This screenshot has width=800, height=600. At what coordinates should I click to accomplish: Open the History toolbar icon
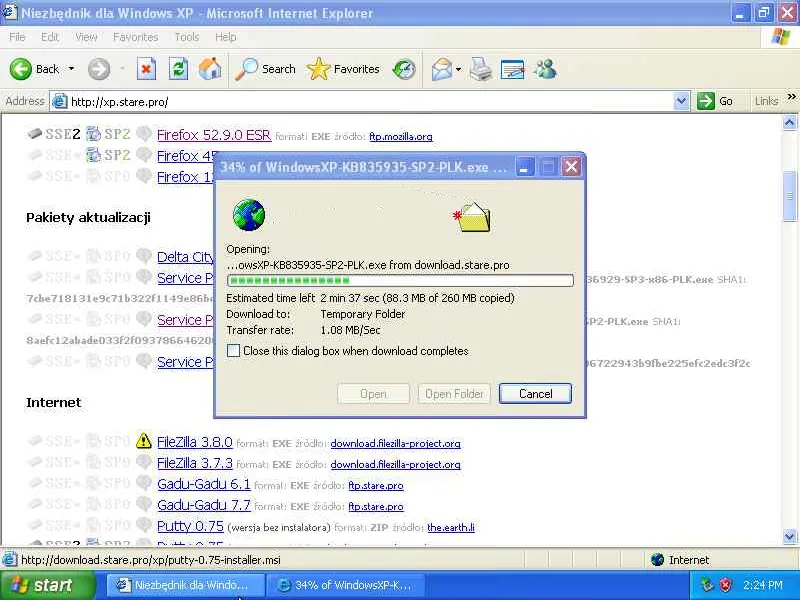point(404,69)
